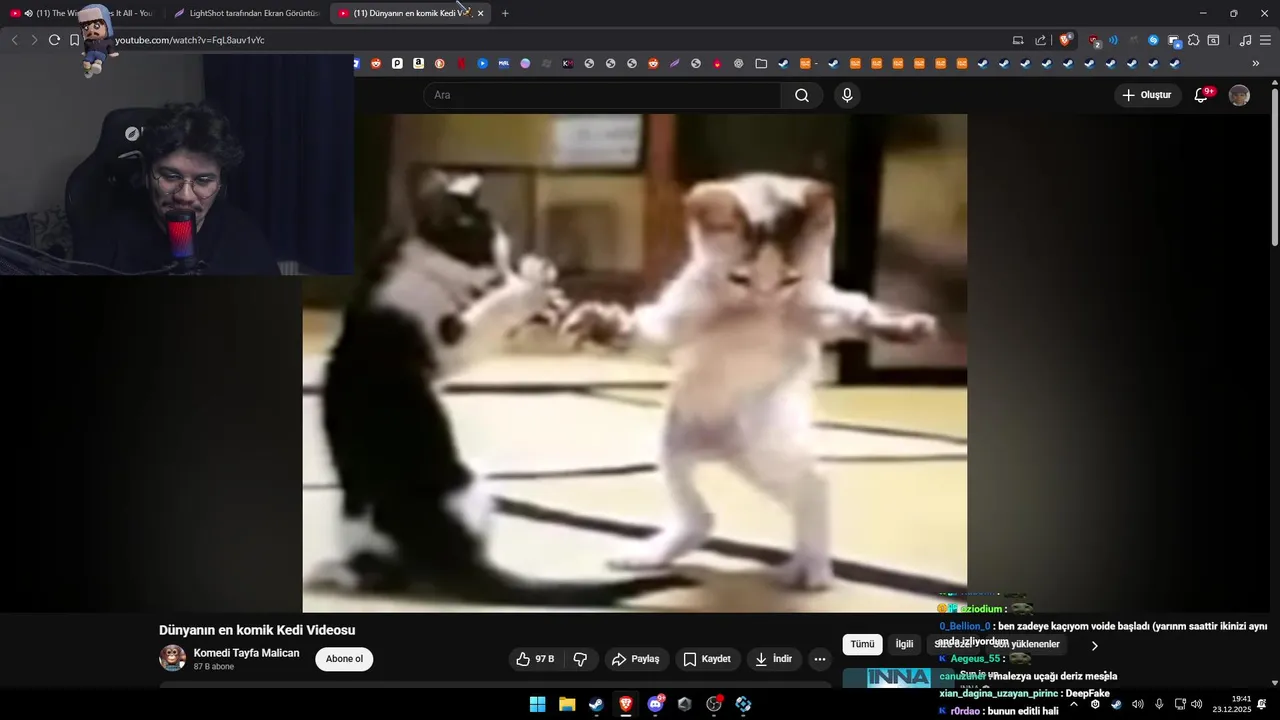Image resolution: width=1280 pixels, height=720 pixels.
Task: Switch to the first YouTube tab
Action: (x=82, y=13)
